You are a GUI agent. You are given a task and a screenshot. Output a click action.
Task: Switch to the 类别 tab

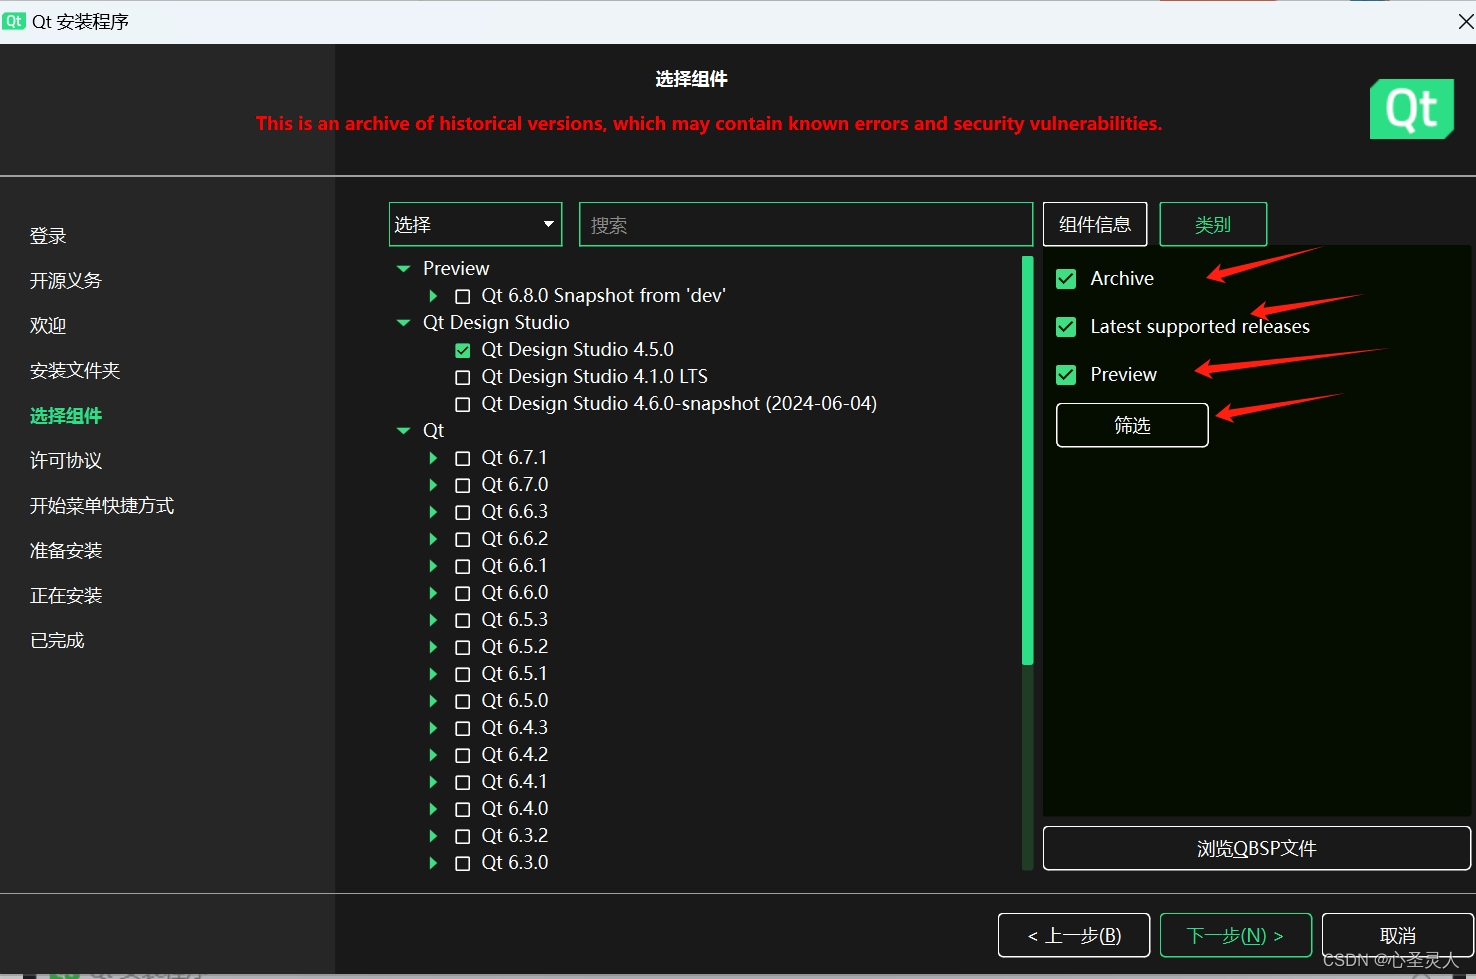pos(1212,224)
